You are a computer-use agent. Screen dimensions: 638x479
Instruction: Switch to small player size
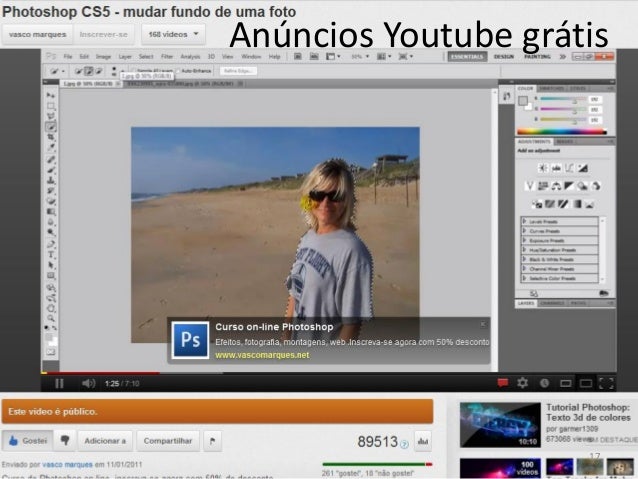(x=565, y=383)
